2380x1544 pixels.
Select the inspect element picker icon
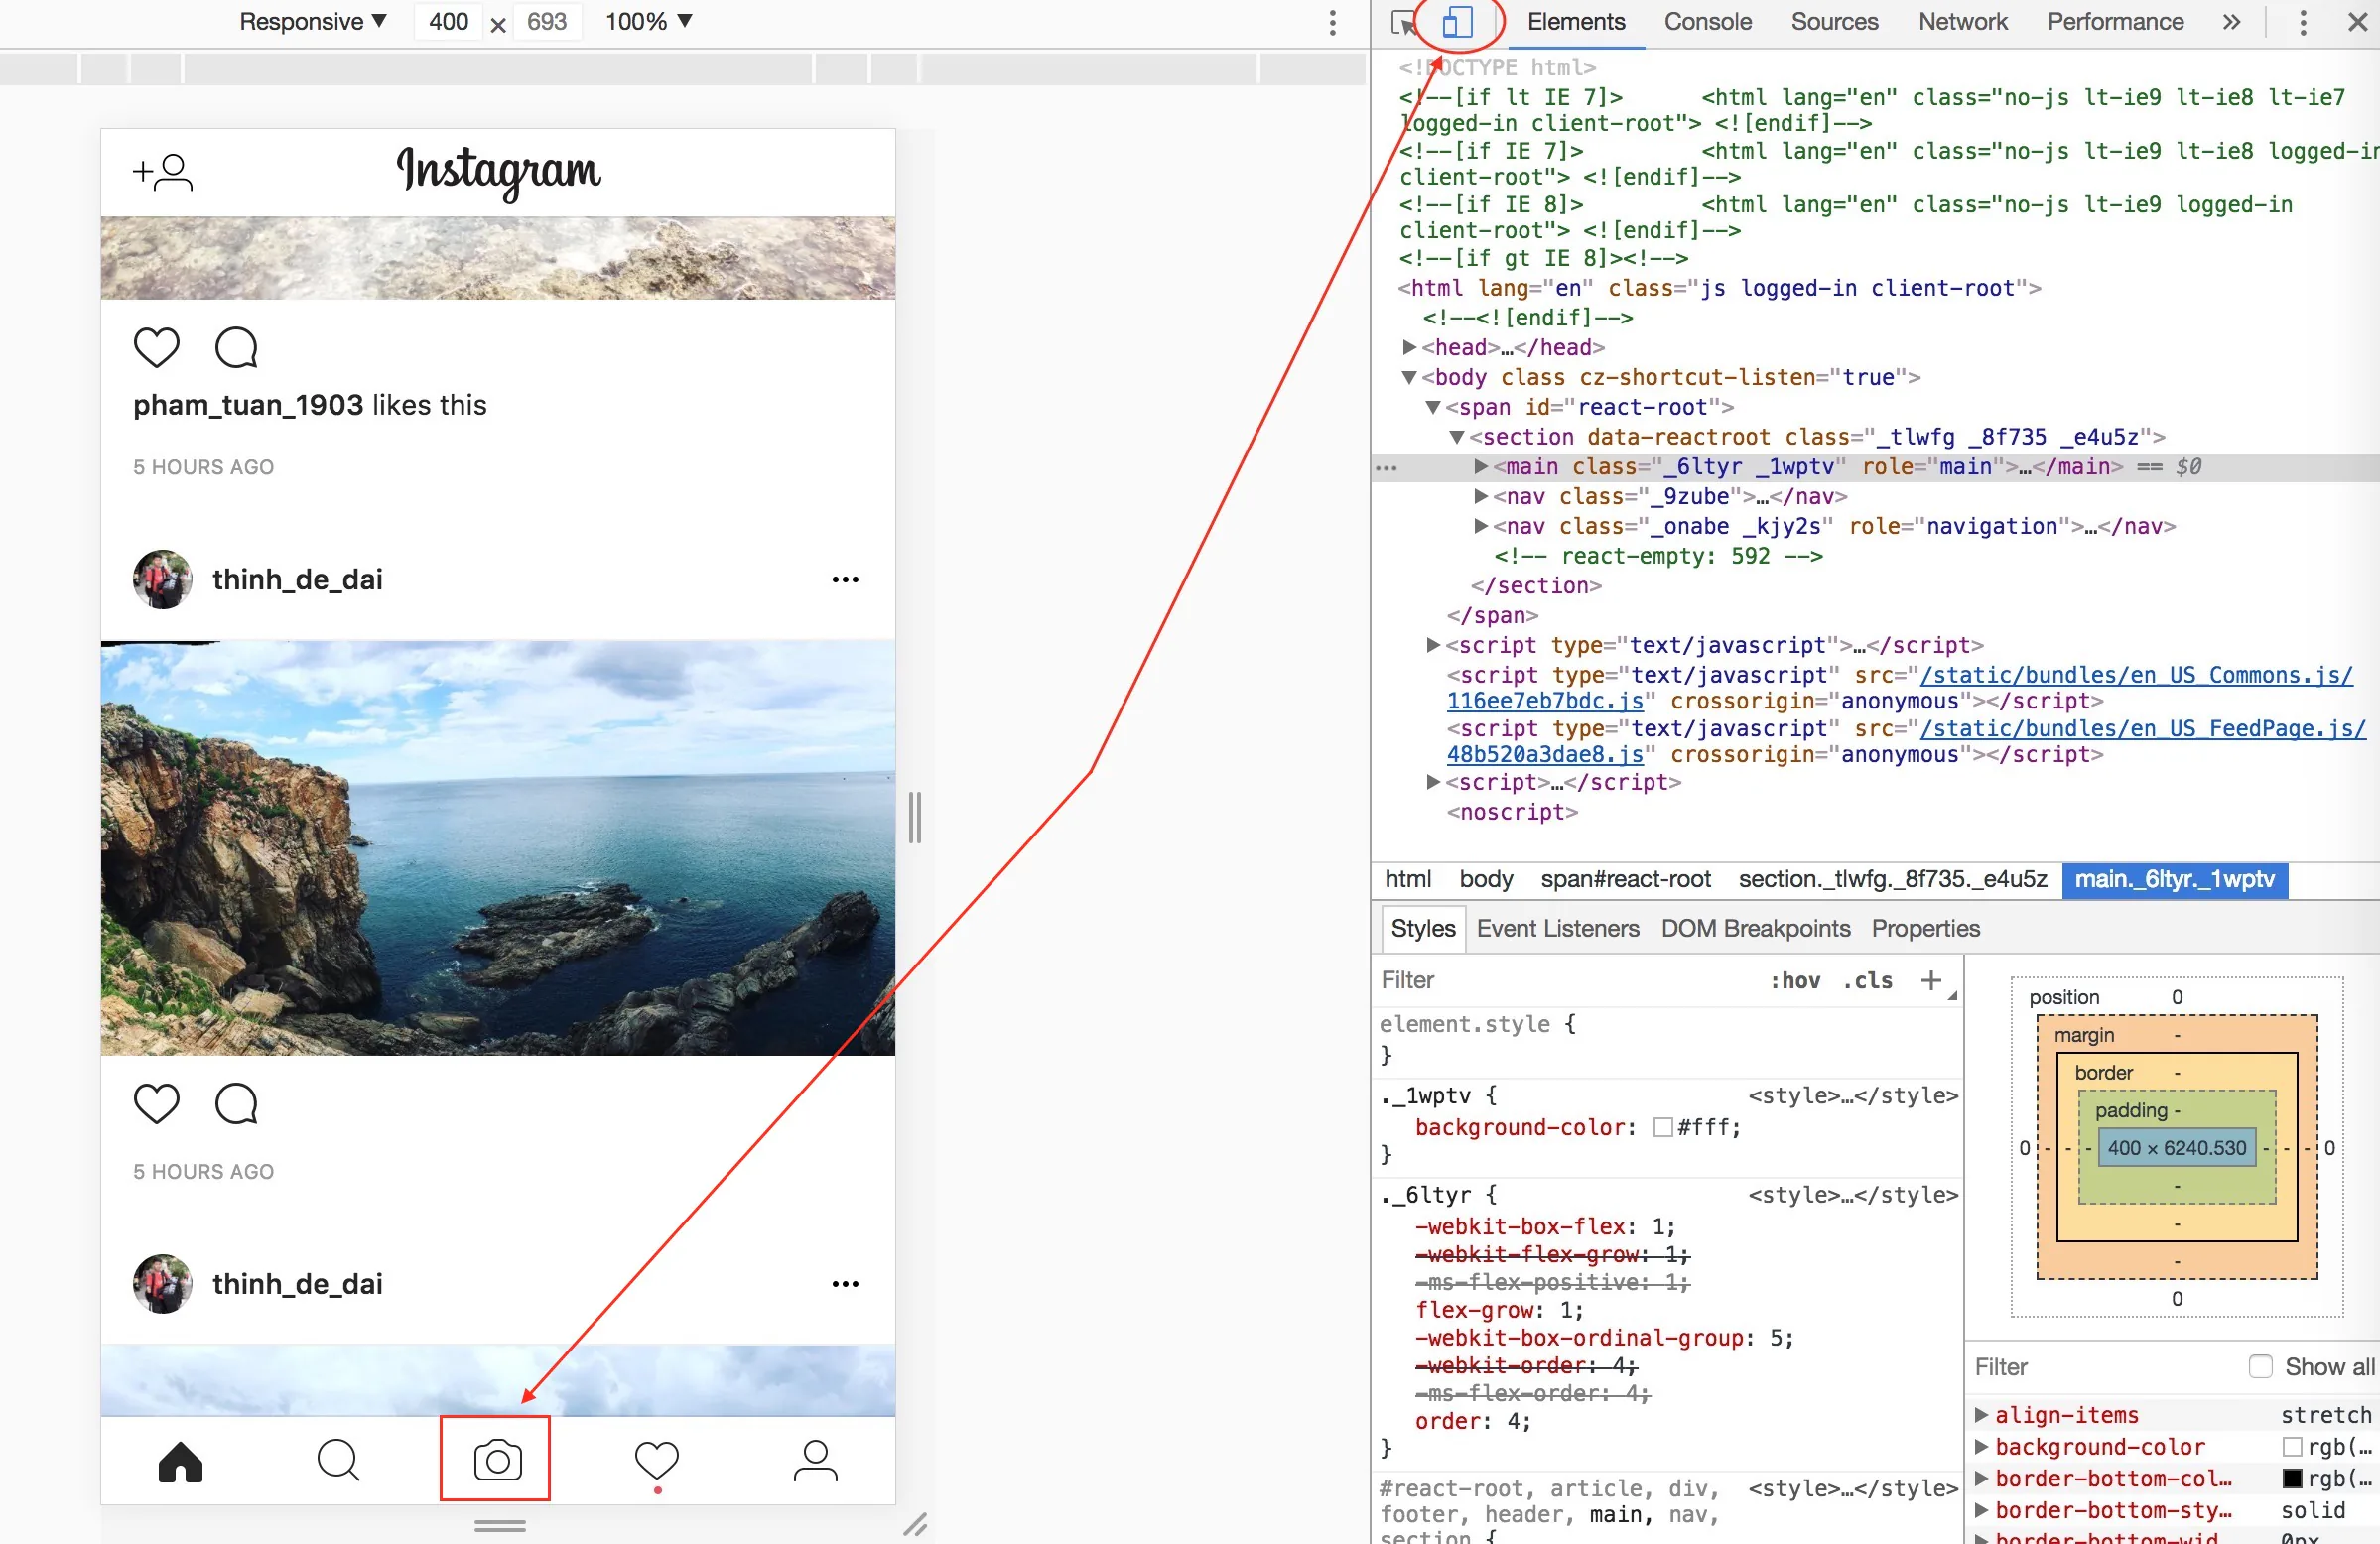pyautogui.click(x=1404, y=22)
